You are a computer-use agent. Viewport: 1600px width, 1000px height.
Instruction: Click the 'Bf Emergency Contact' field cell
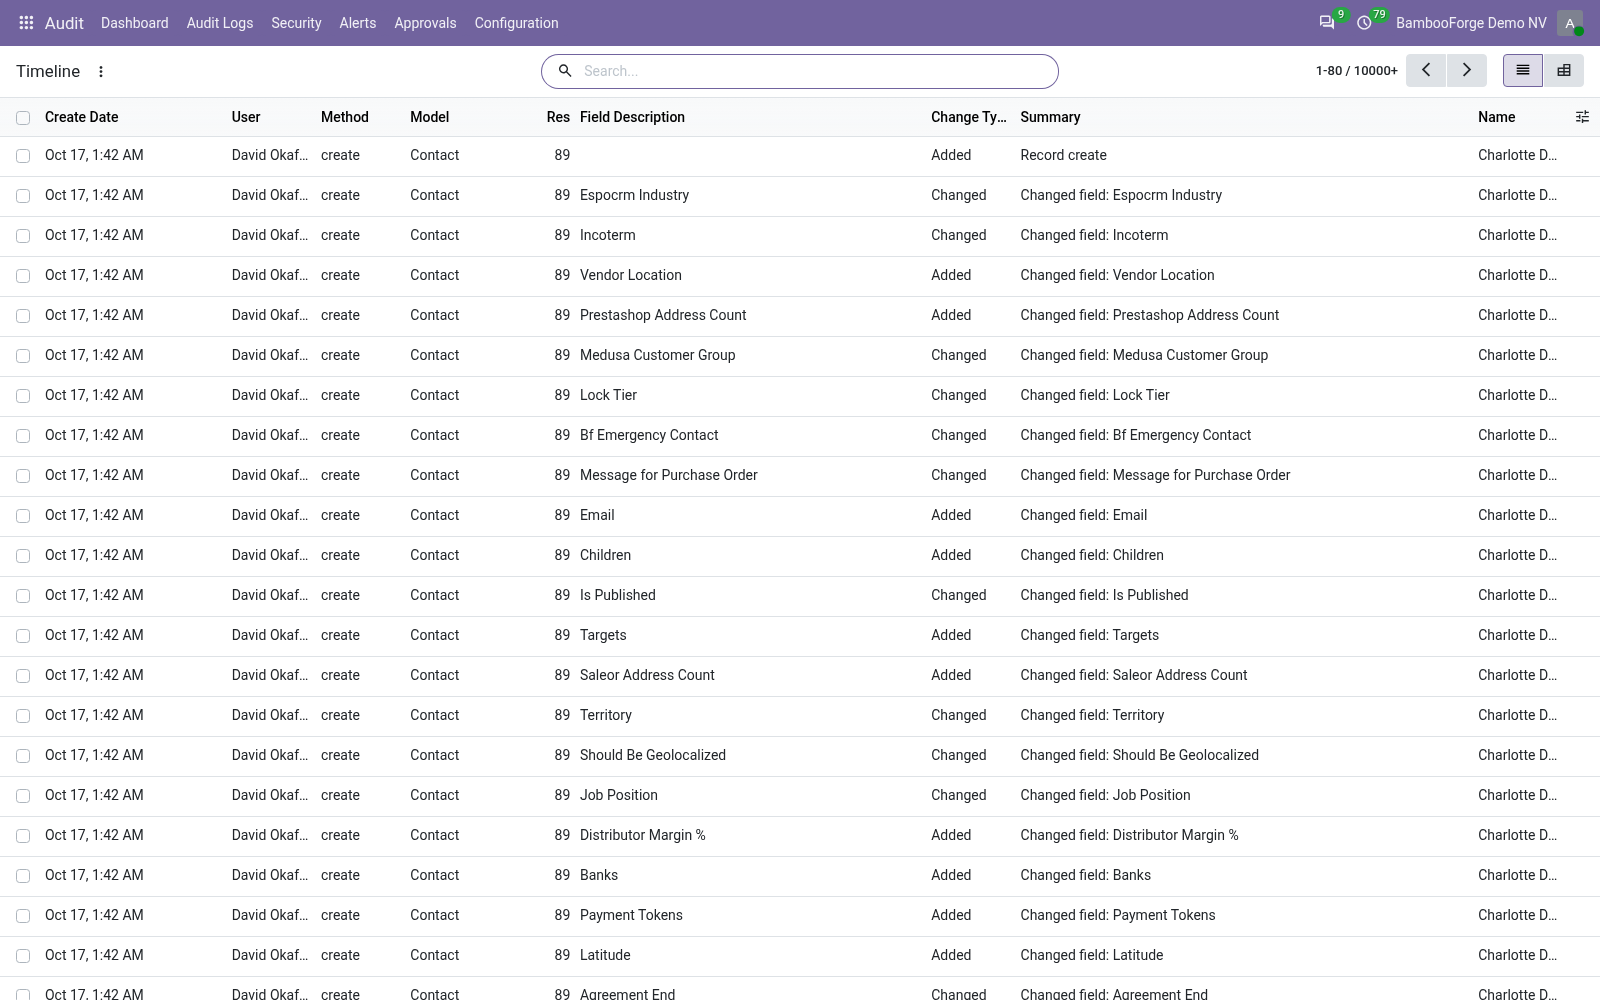pos(649,435)
